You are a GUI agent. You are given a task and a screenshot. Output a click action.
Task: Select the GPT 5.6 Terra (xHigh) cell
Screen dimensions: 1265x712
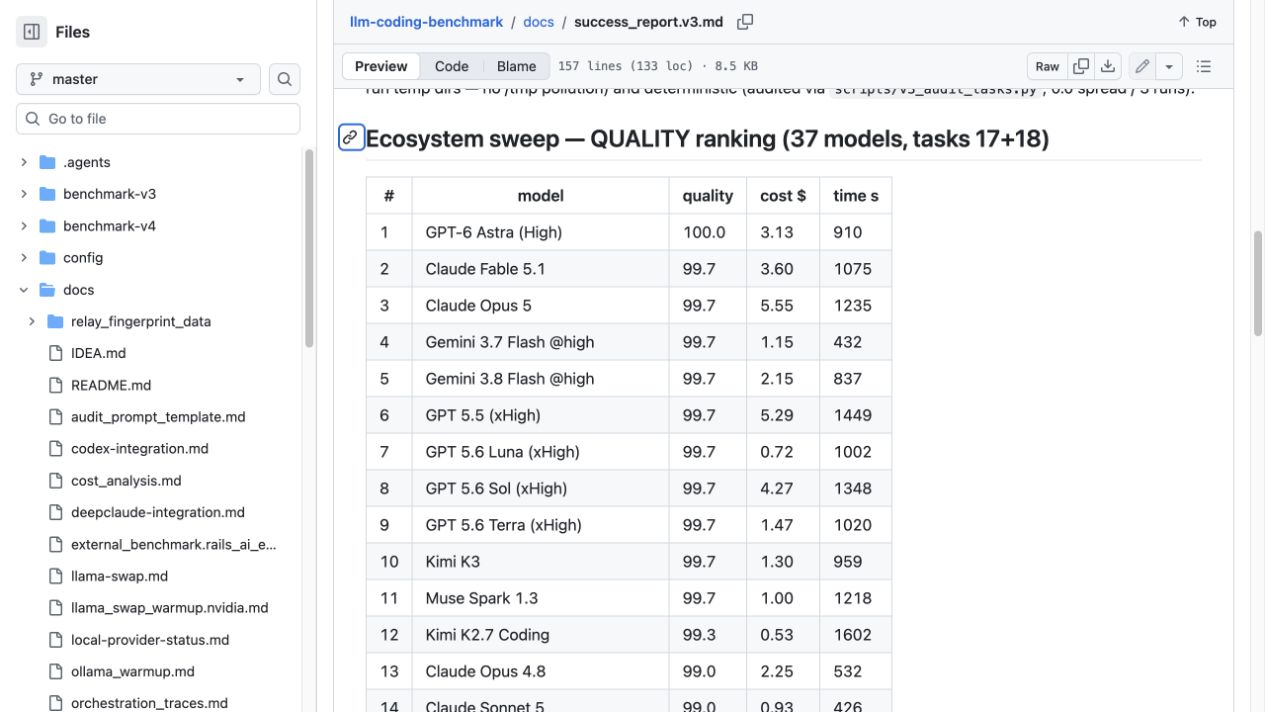541,524
